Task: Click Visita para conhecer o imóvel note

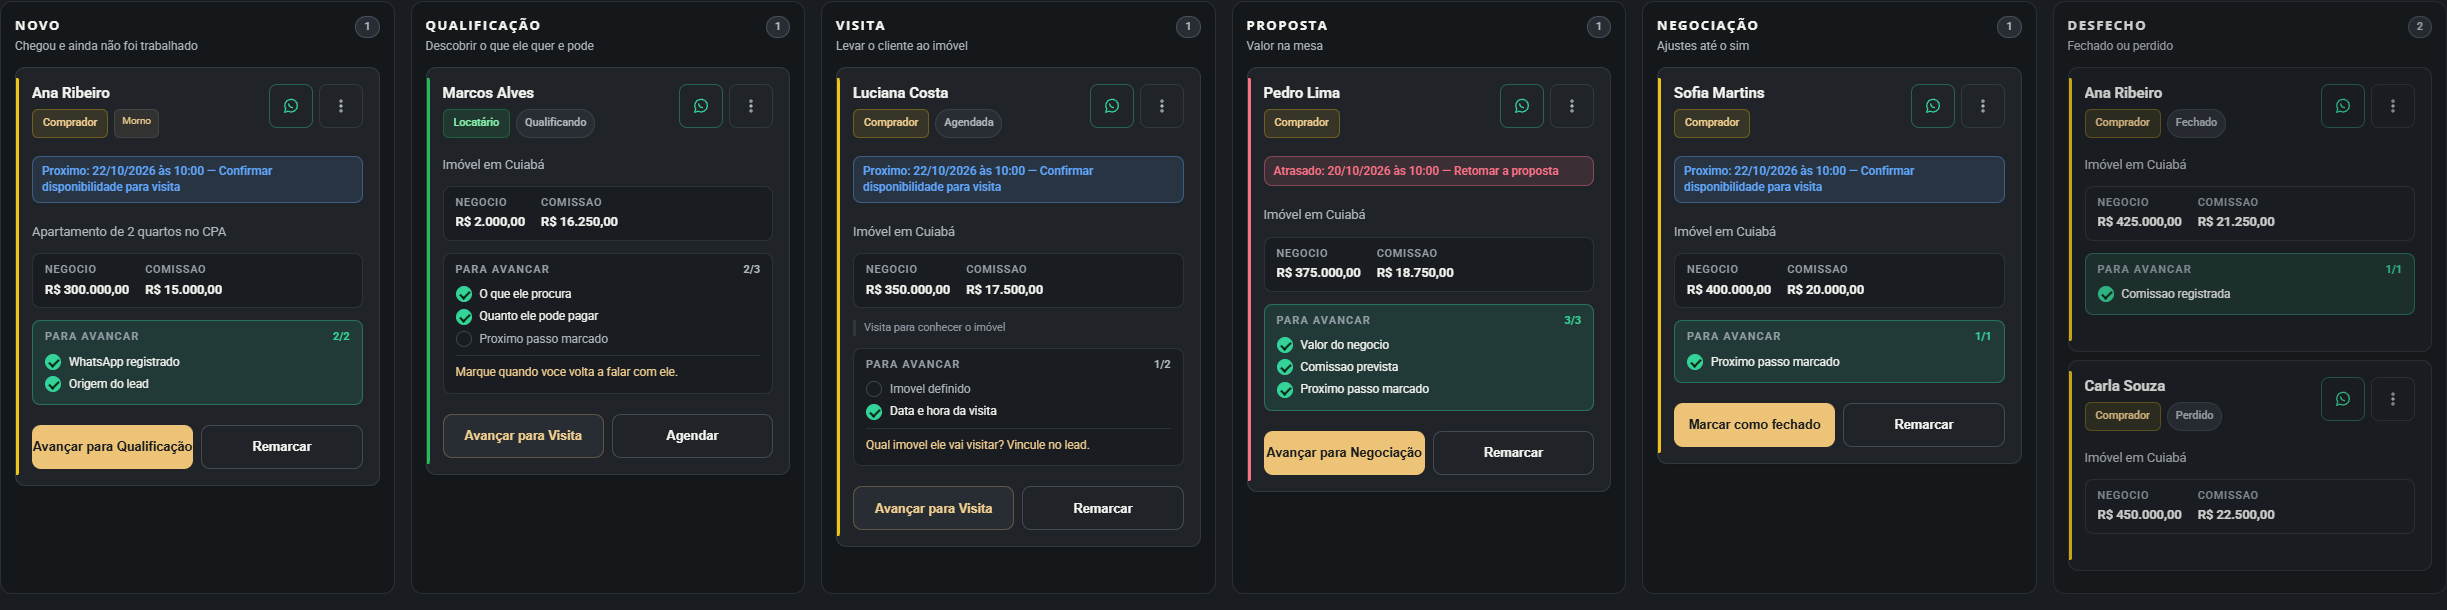Action: (x=934, y=328)
